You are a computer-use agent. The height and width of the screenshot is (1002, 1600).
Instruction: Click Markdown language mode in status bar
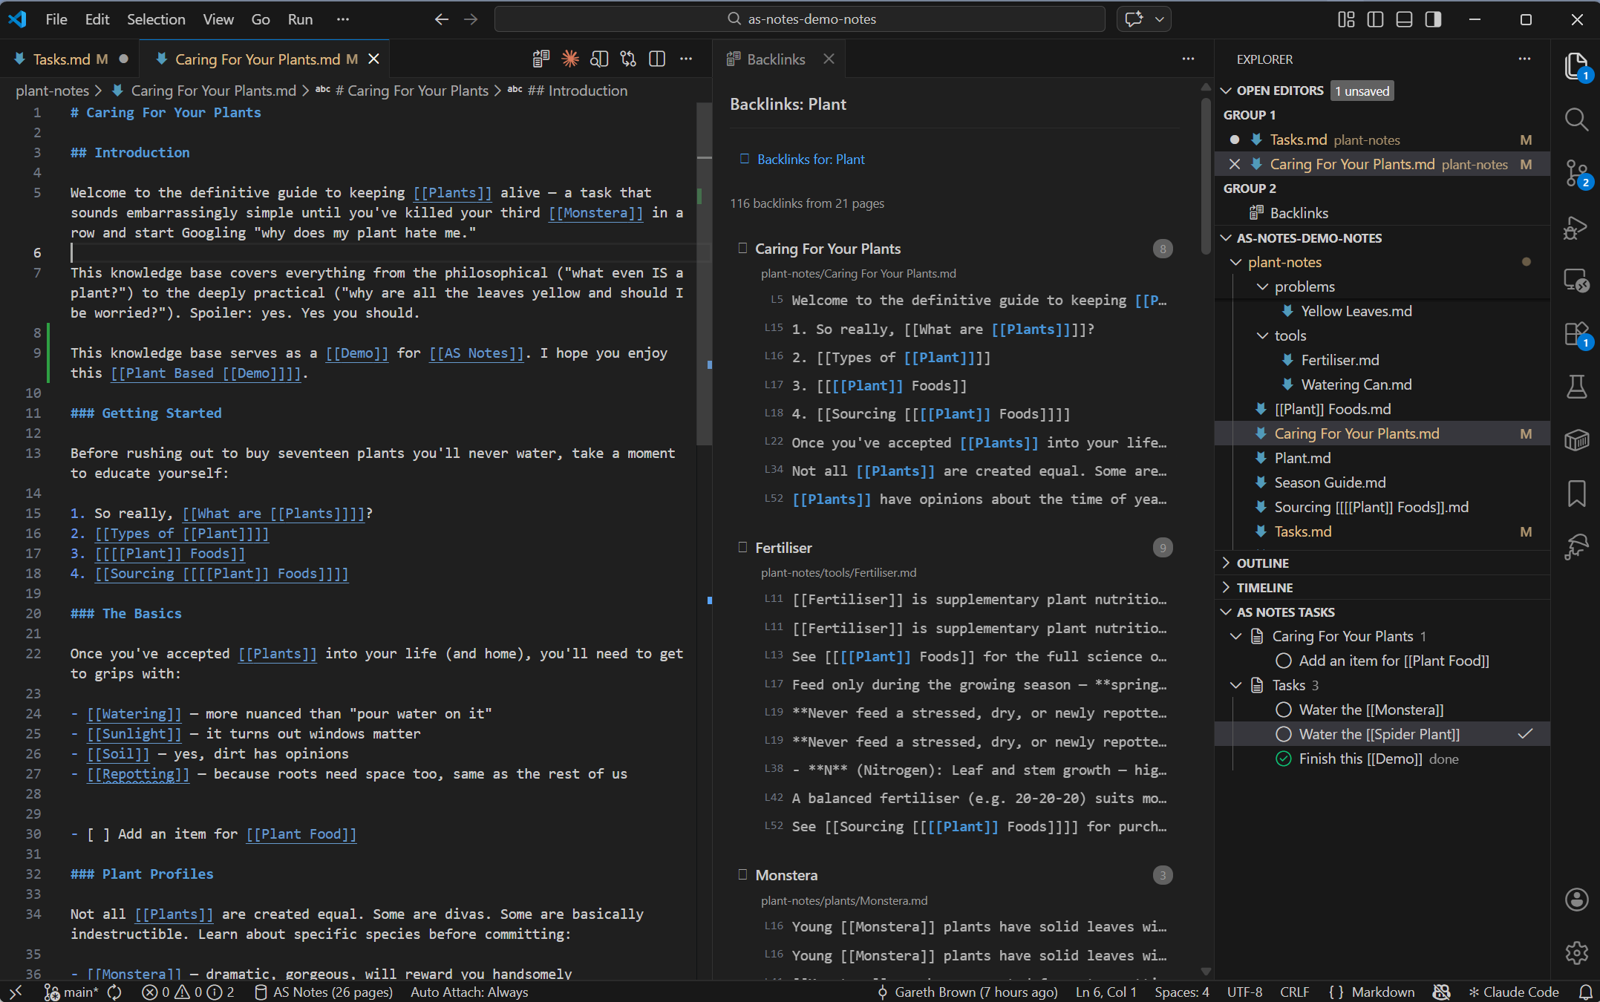click(1382, 992)
